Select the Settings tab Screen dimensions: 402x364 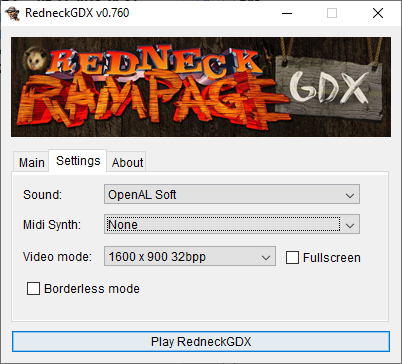[78, 161]
